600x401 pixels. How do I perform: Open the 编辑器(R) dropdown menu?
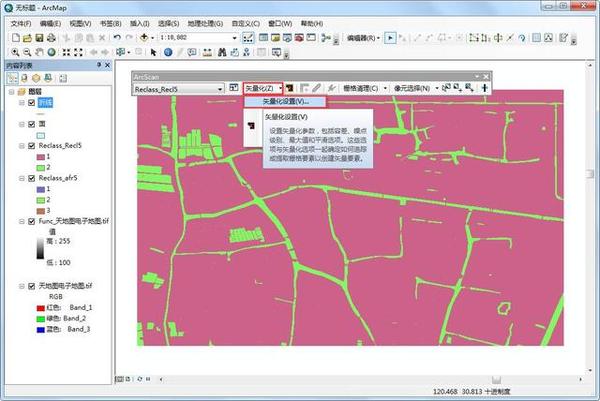coord(364,38)
